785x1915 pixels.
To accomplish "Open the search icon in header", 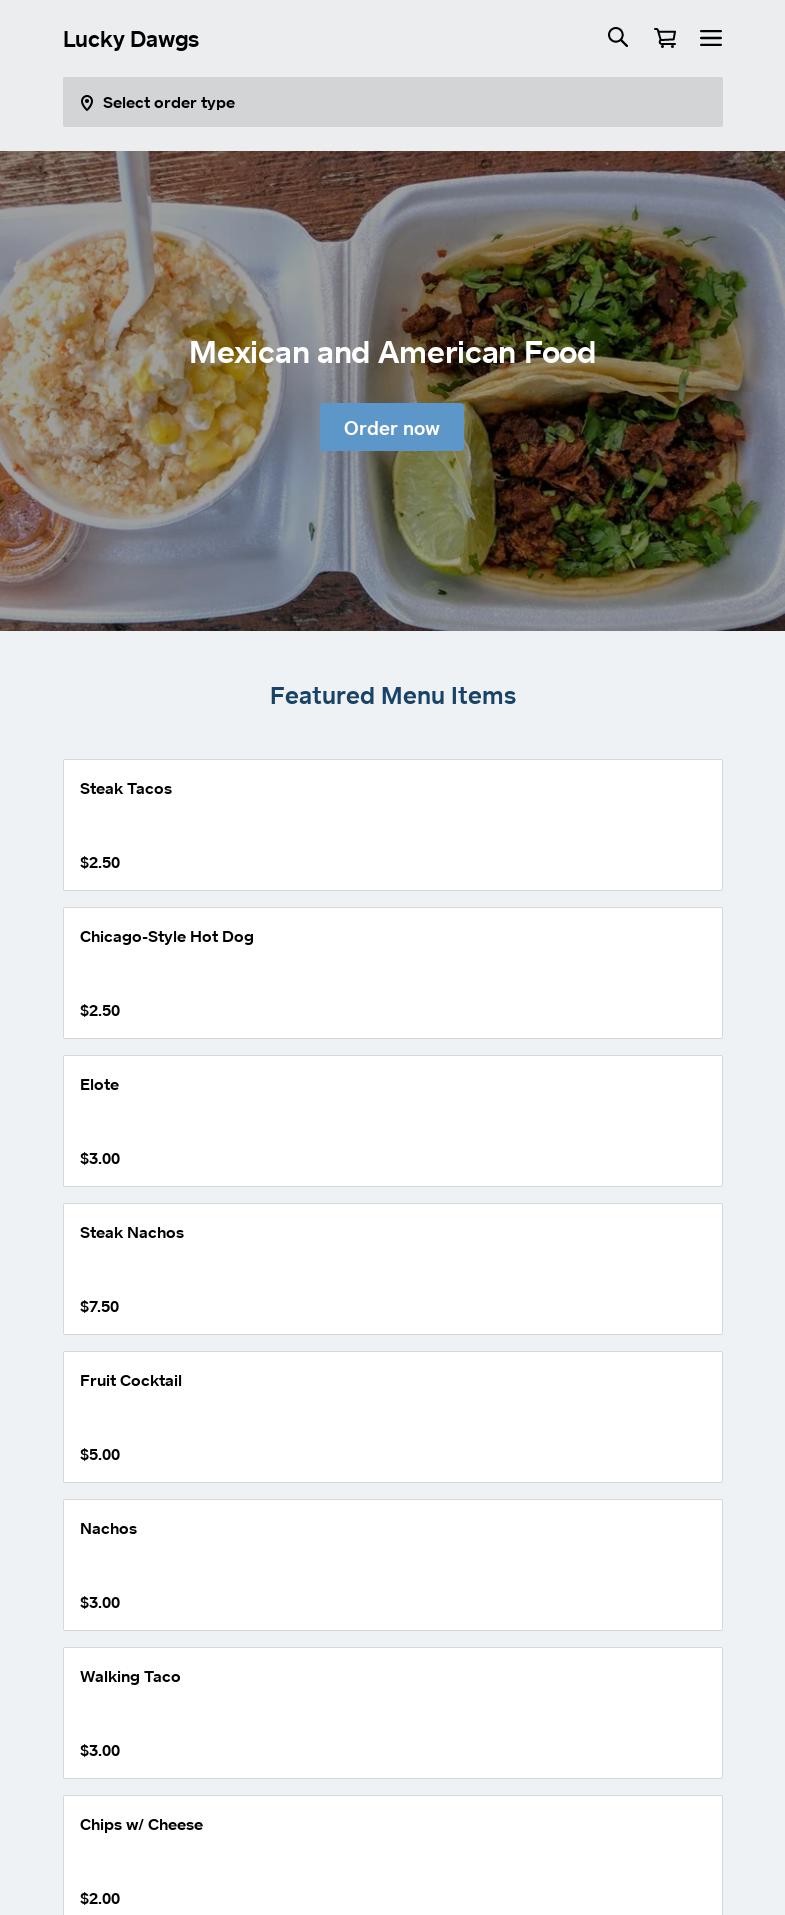I will point(618,38).
